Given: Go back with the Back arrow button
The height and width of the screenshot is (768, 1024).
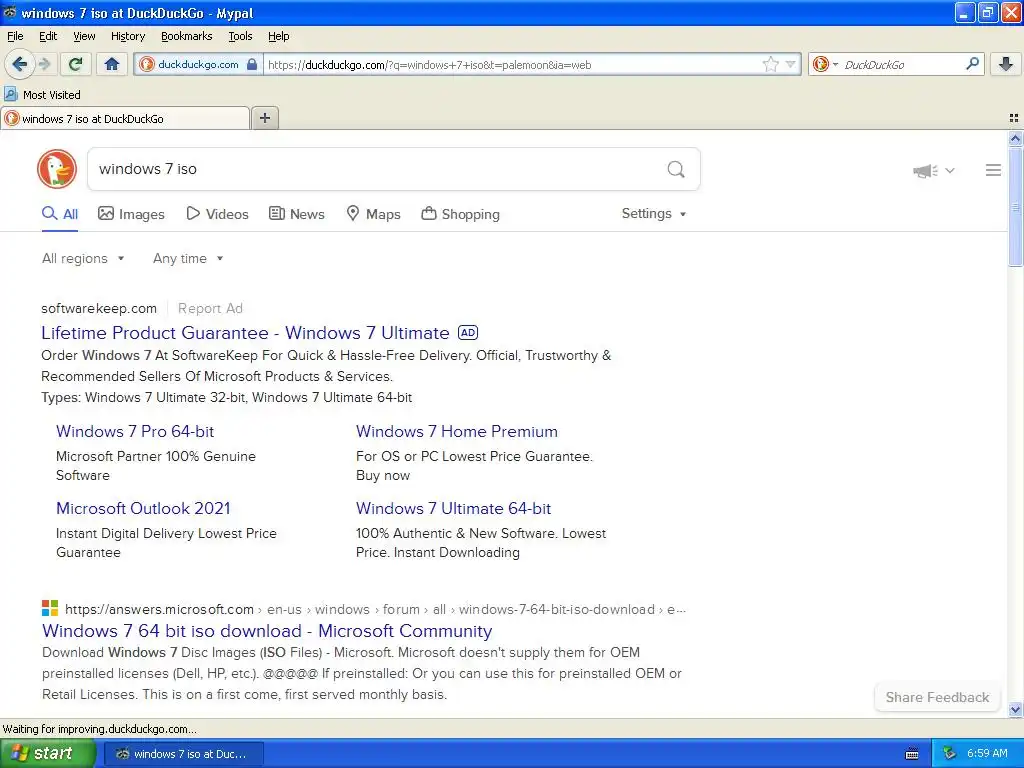Looking at the screenshot, I should pos(20,64).
